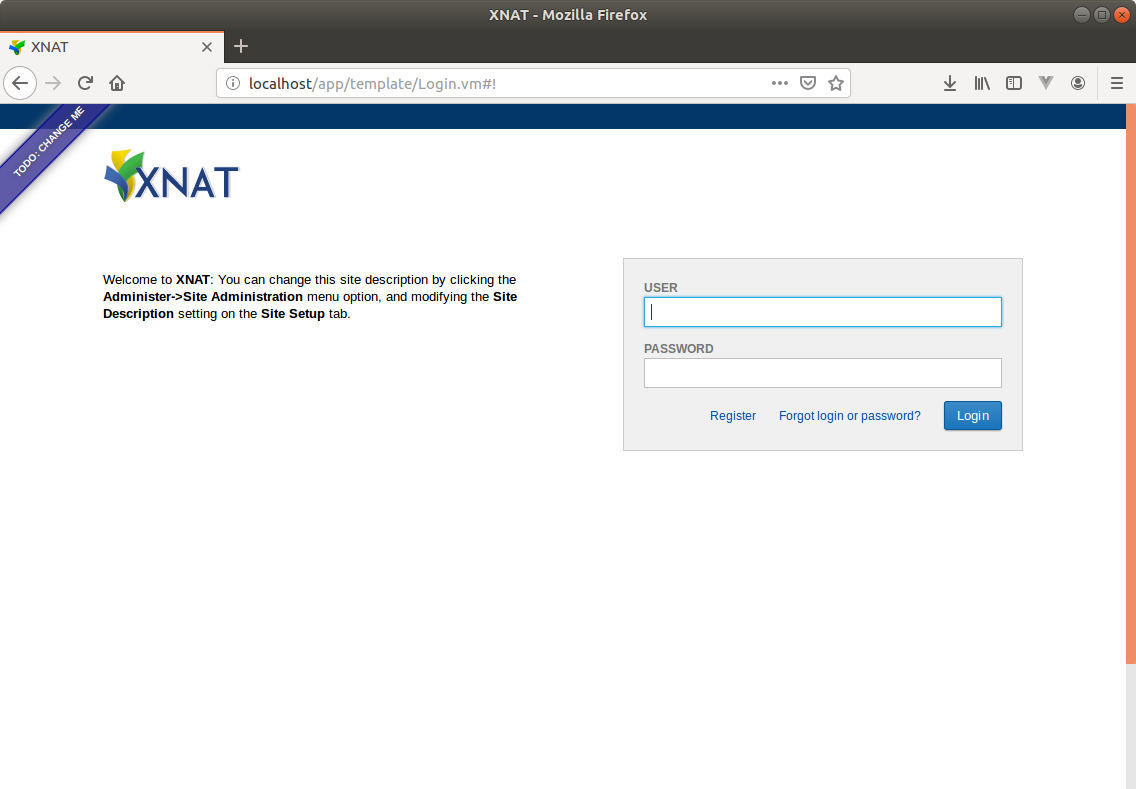This screenshot has width=1136, height=789.
Task: Reload the current page
Action: click(85, 83)
